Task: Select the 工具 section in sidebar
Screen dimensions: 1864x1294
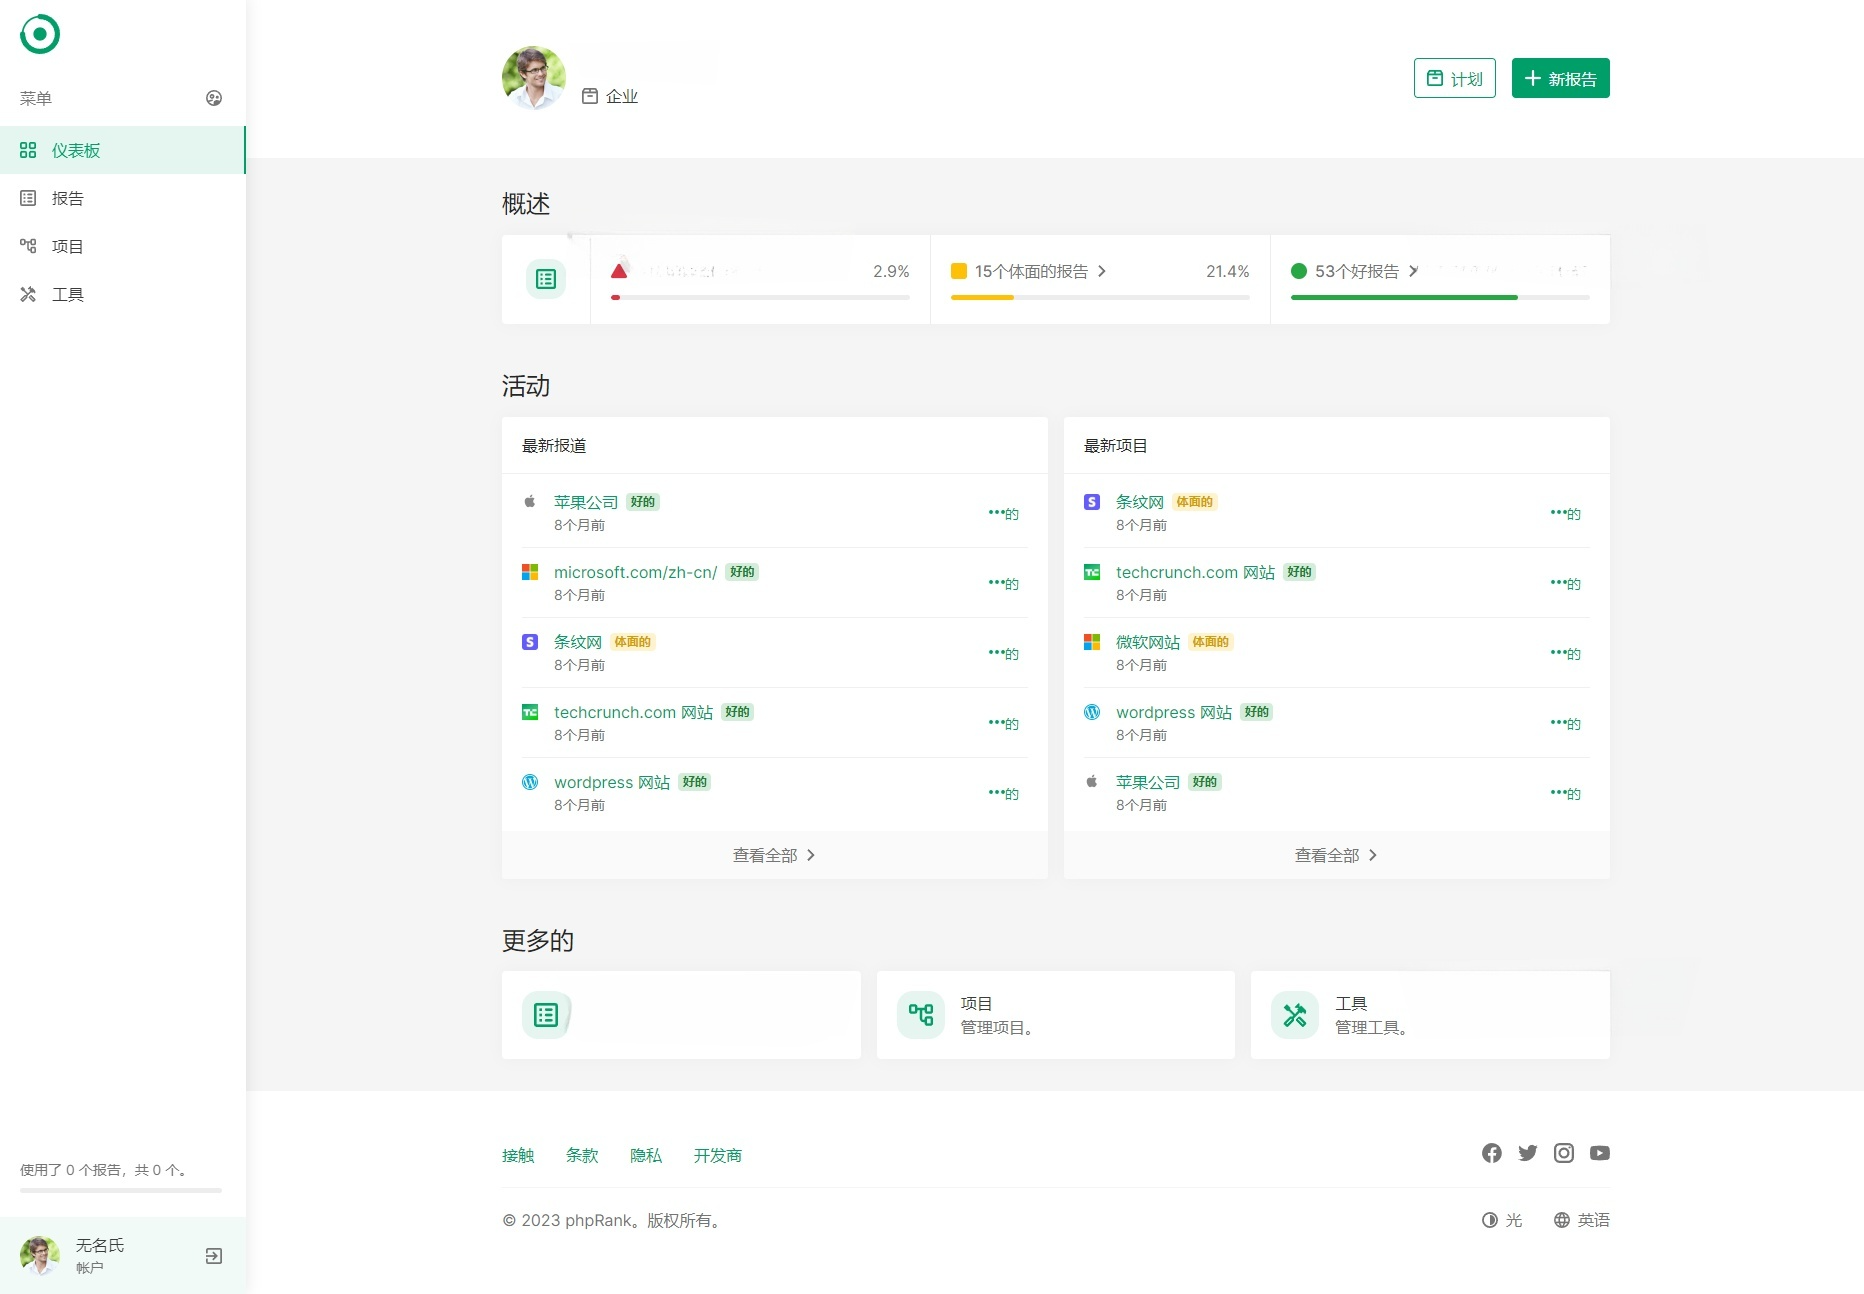Action: click(68, 294)
